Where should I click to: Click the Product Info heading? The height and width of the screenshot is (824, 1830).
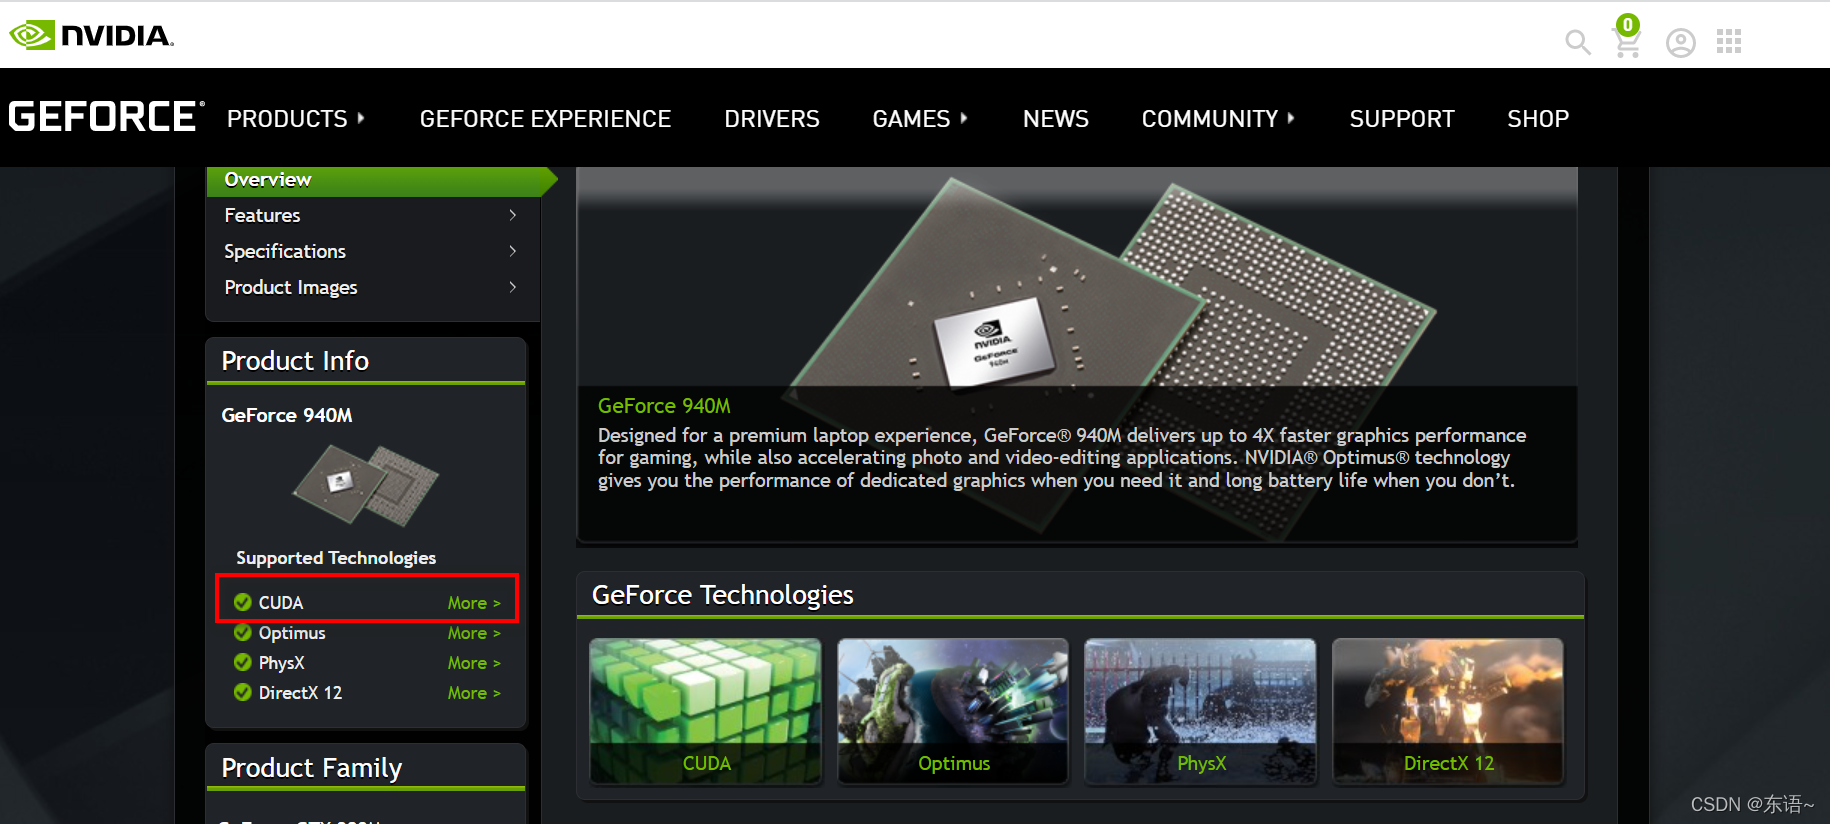coord(295,361)
